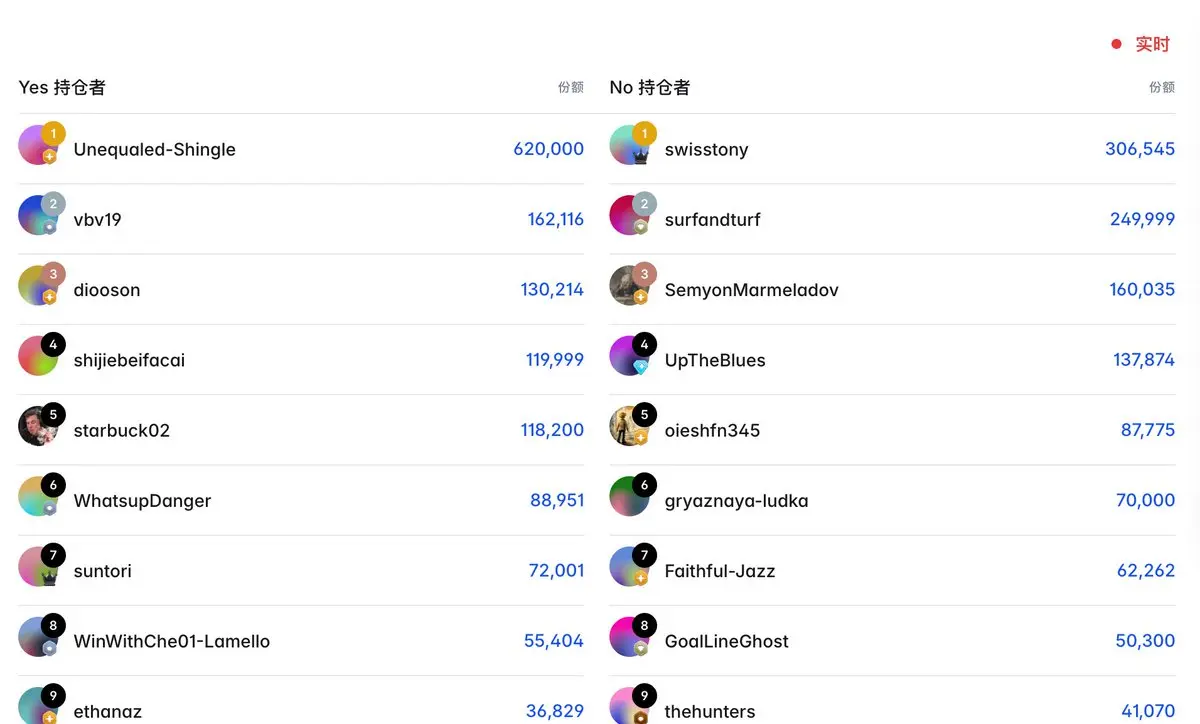Open shijiebeifacai username link
Screen dimensions: 1200x724
(x=129, y=360)
